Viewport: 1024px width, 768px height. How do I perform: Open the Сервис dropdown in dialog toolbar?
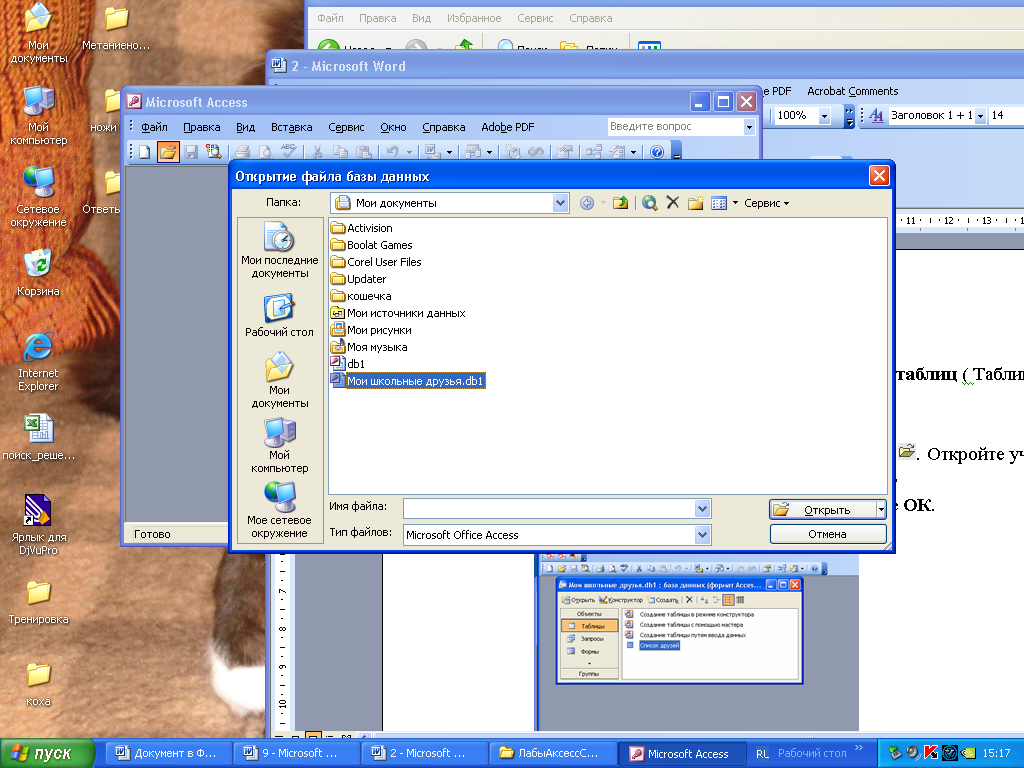coord(767,203)
